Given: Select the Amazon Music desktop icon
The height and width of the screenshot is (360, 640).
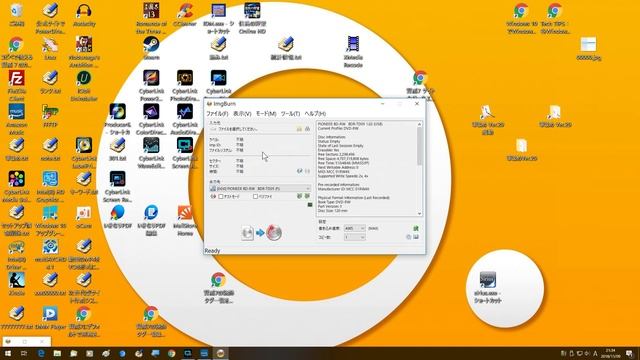Looking at the screenshot, I should (x=16, y=119).
